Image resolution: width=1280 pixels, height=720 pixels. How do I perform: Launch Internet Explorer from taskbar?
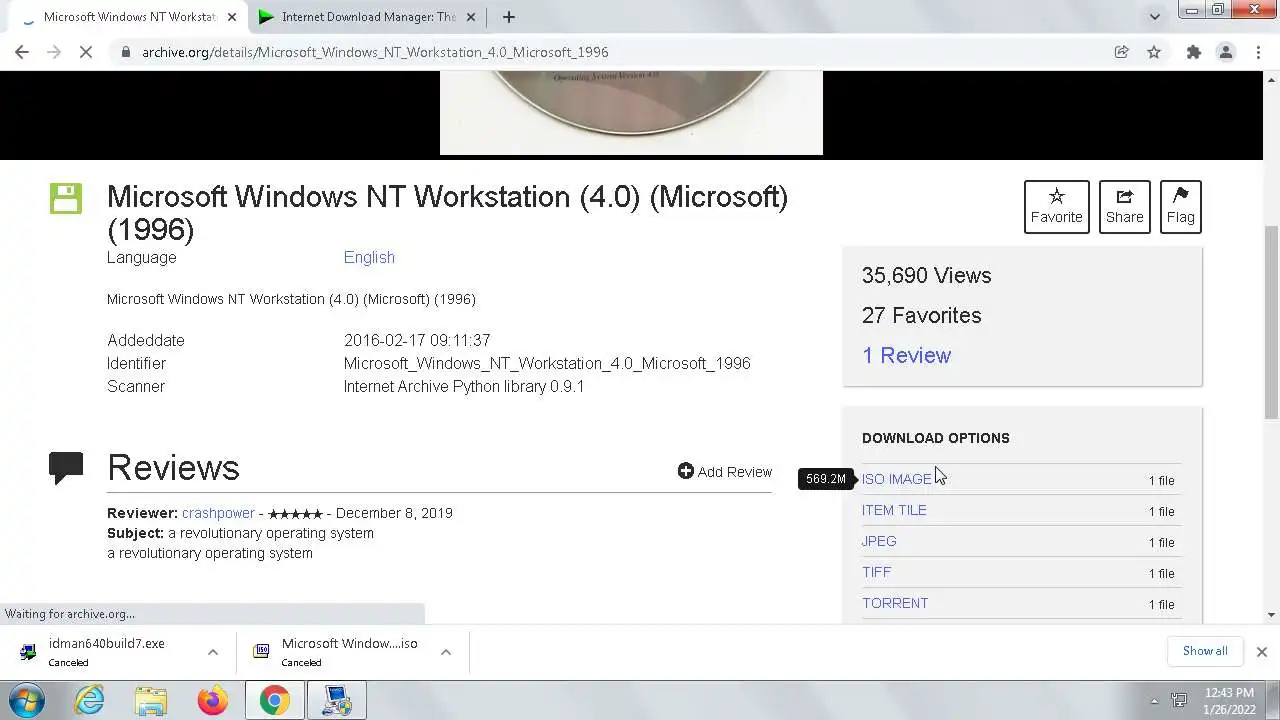[x=89, y=700]
